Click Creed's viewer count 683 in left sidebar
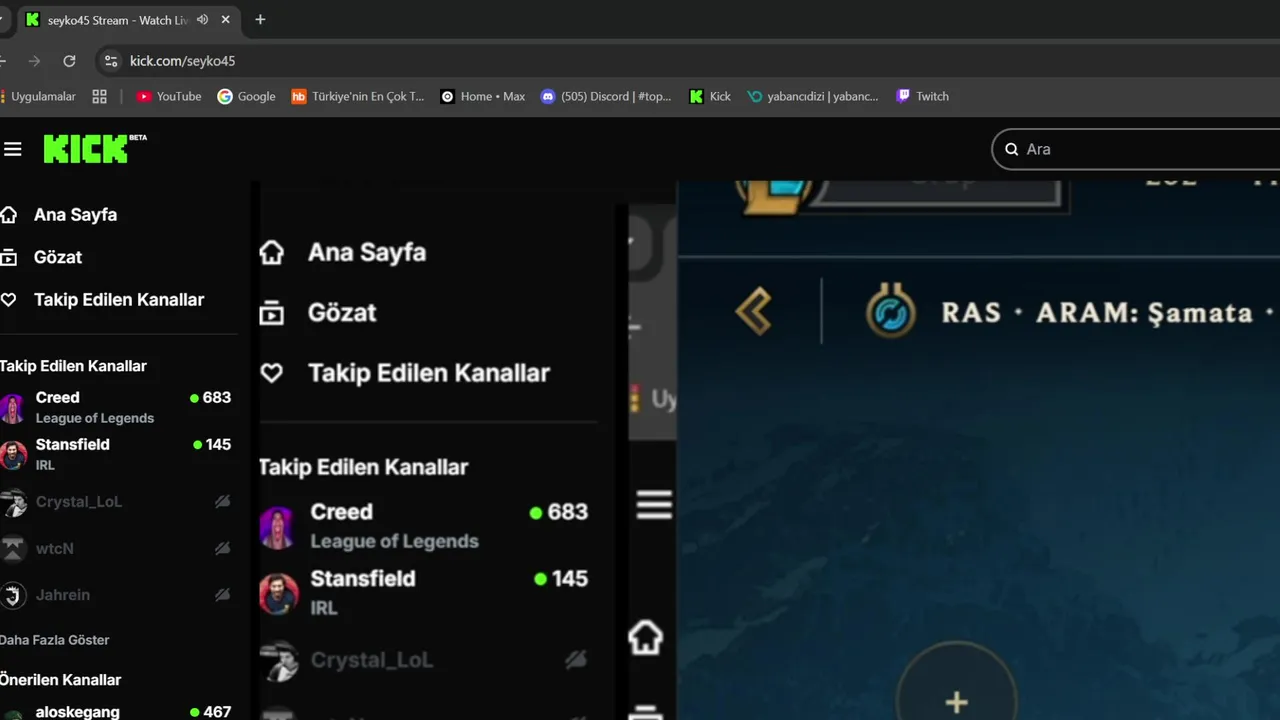1280x720 pixels. [210, 397]
